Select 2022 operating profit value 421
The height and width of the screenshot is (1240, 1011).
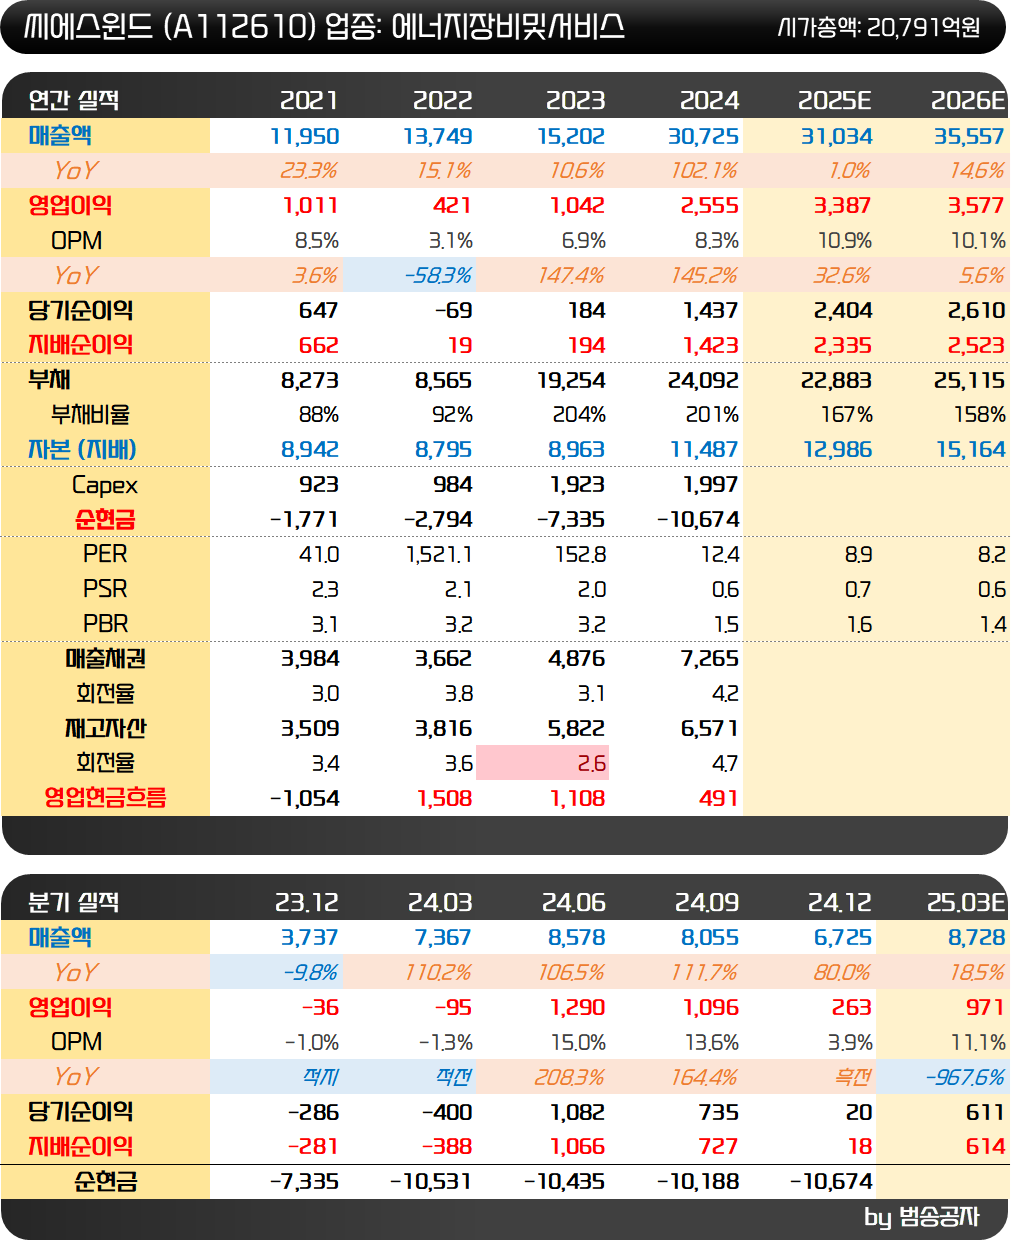click(452, 205)
